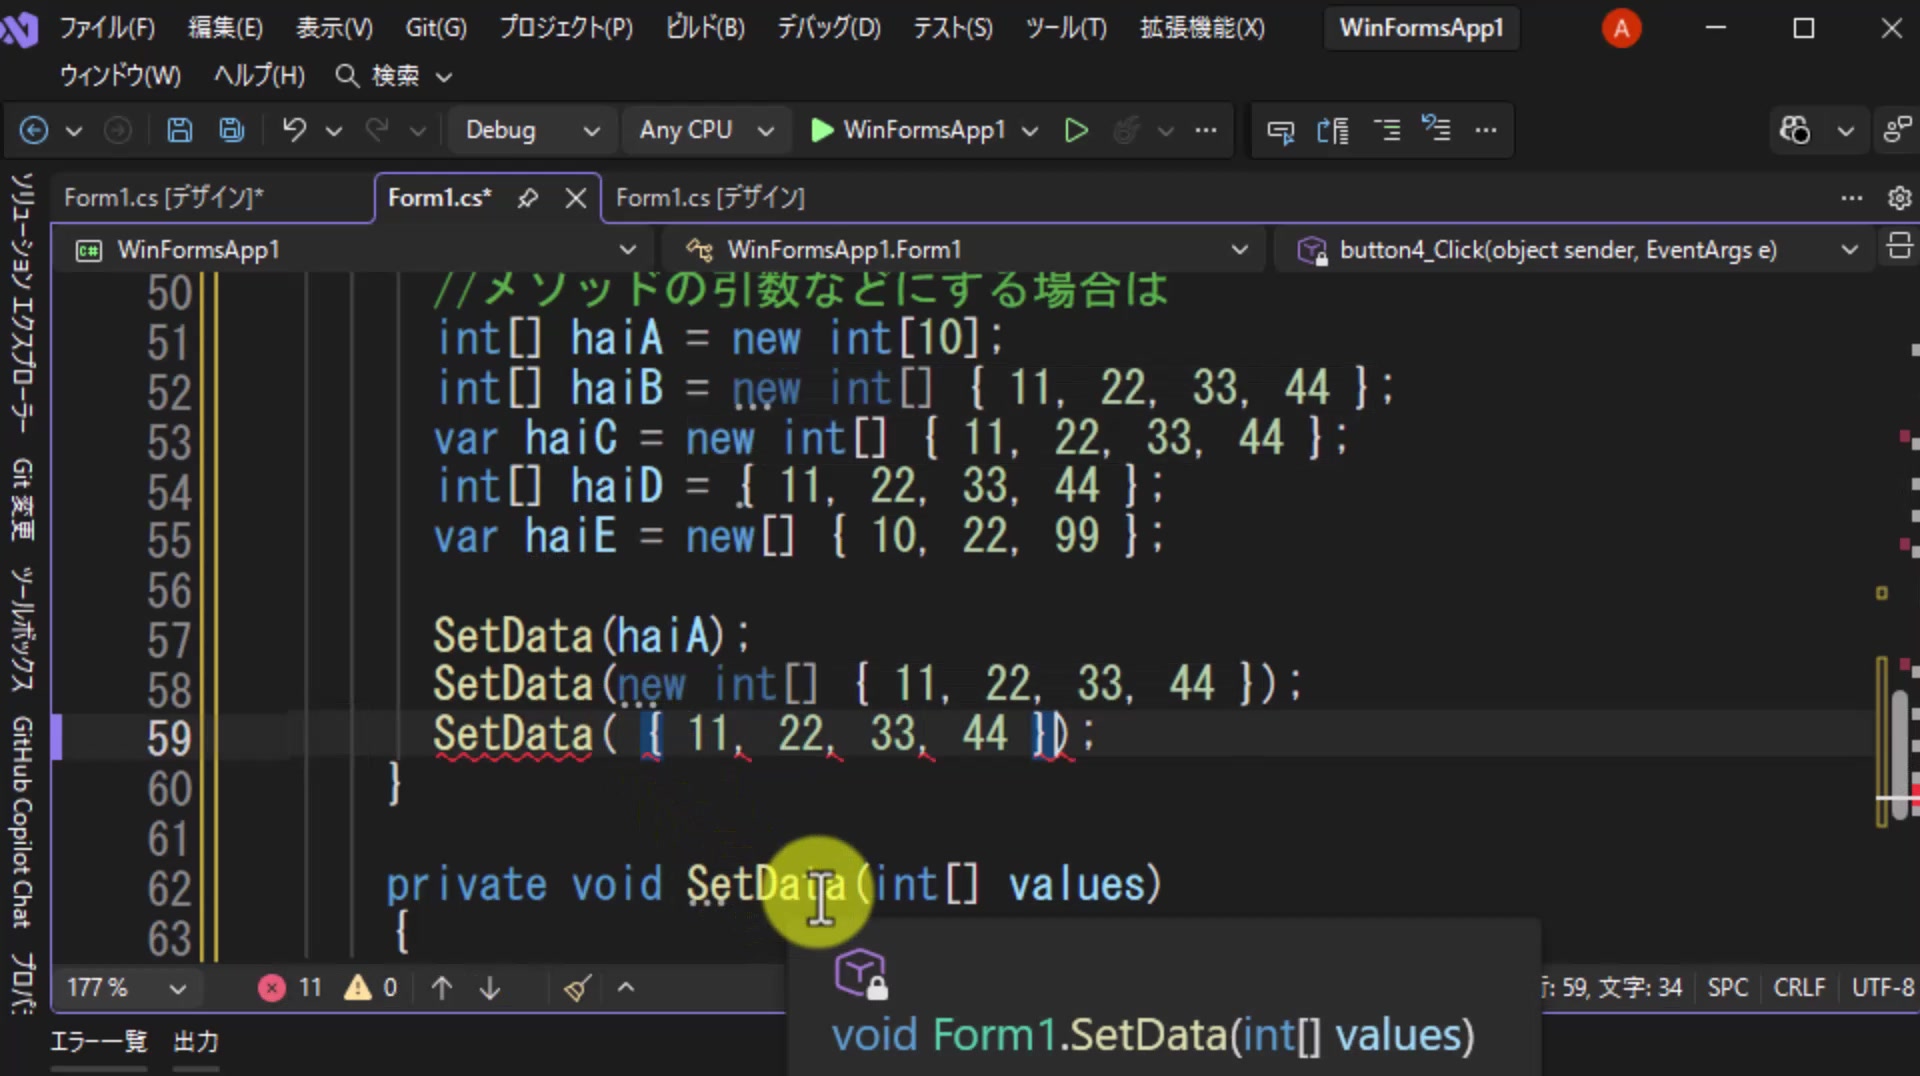Open the 出力 panel tab
The height and width of the screenshot is (1076, 1920).
[196, 1042]
